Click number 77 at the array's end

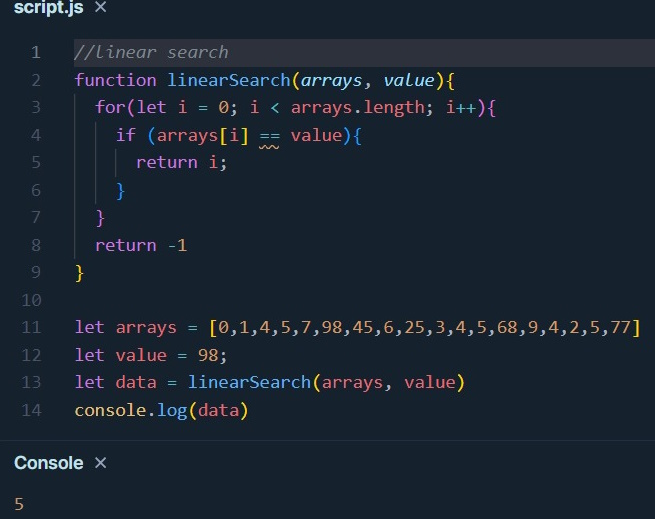[x=620, y=328]
